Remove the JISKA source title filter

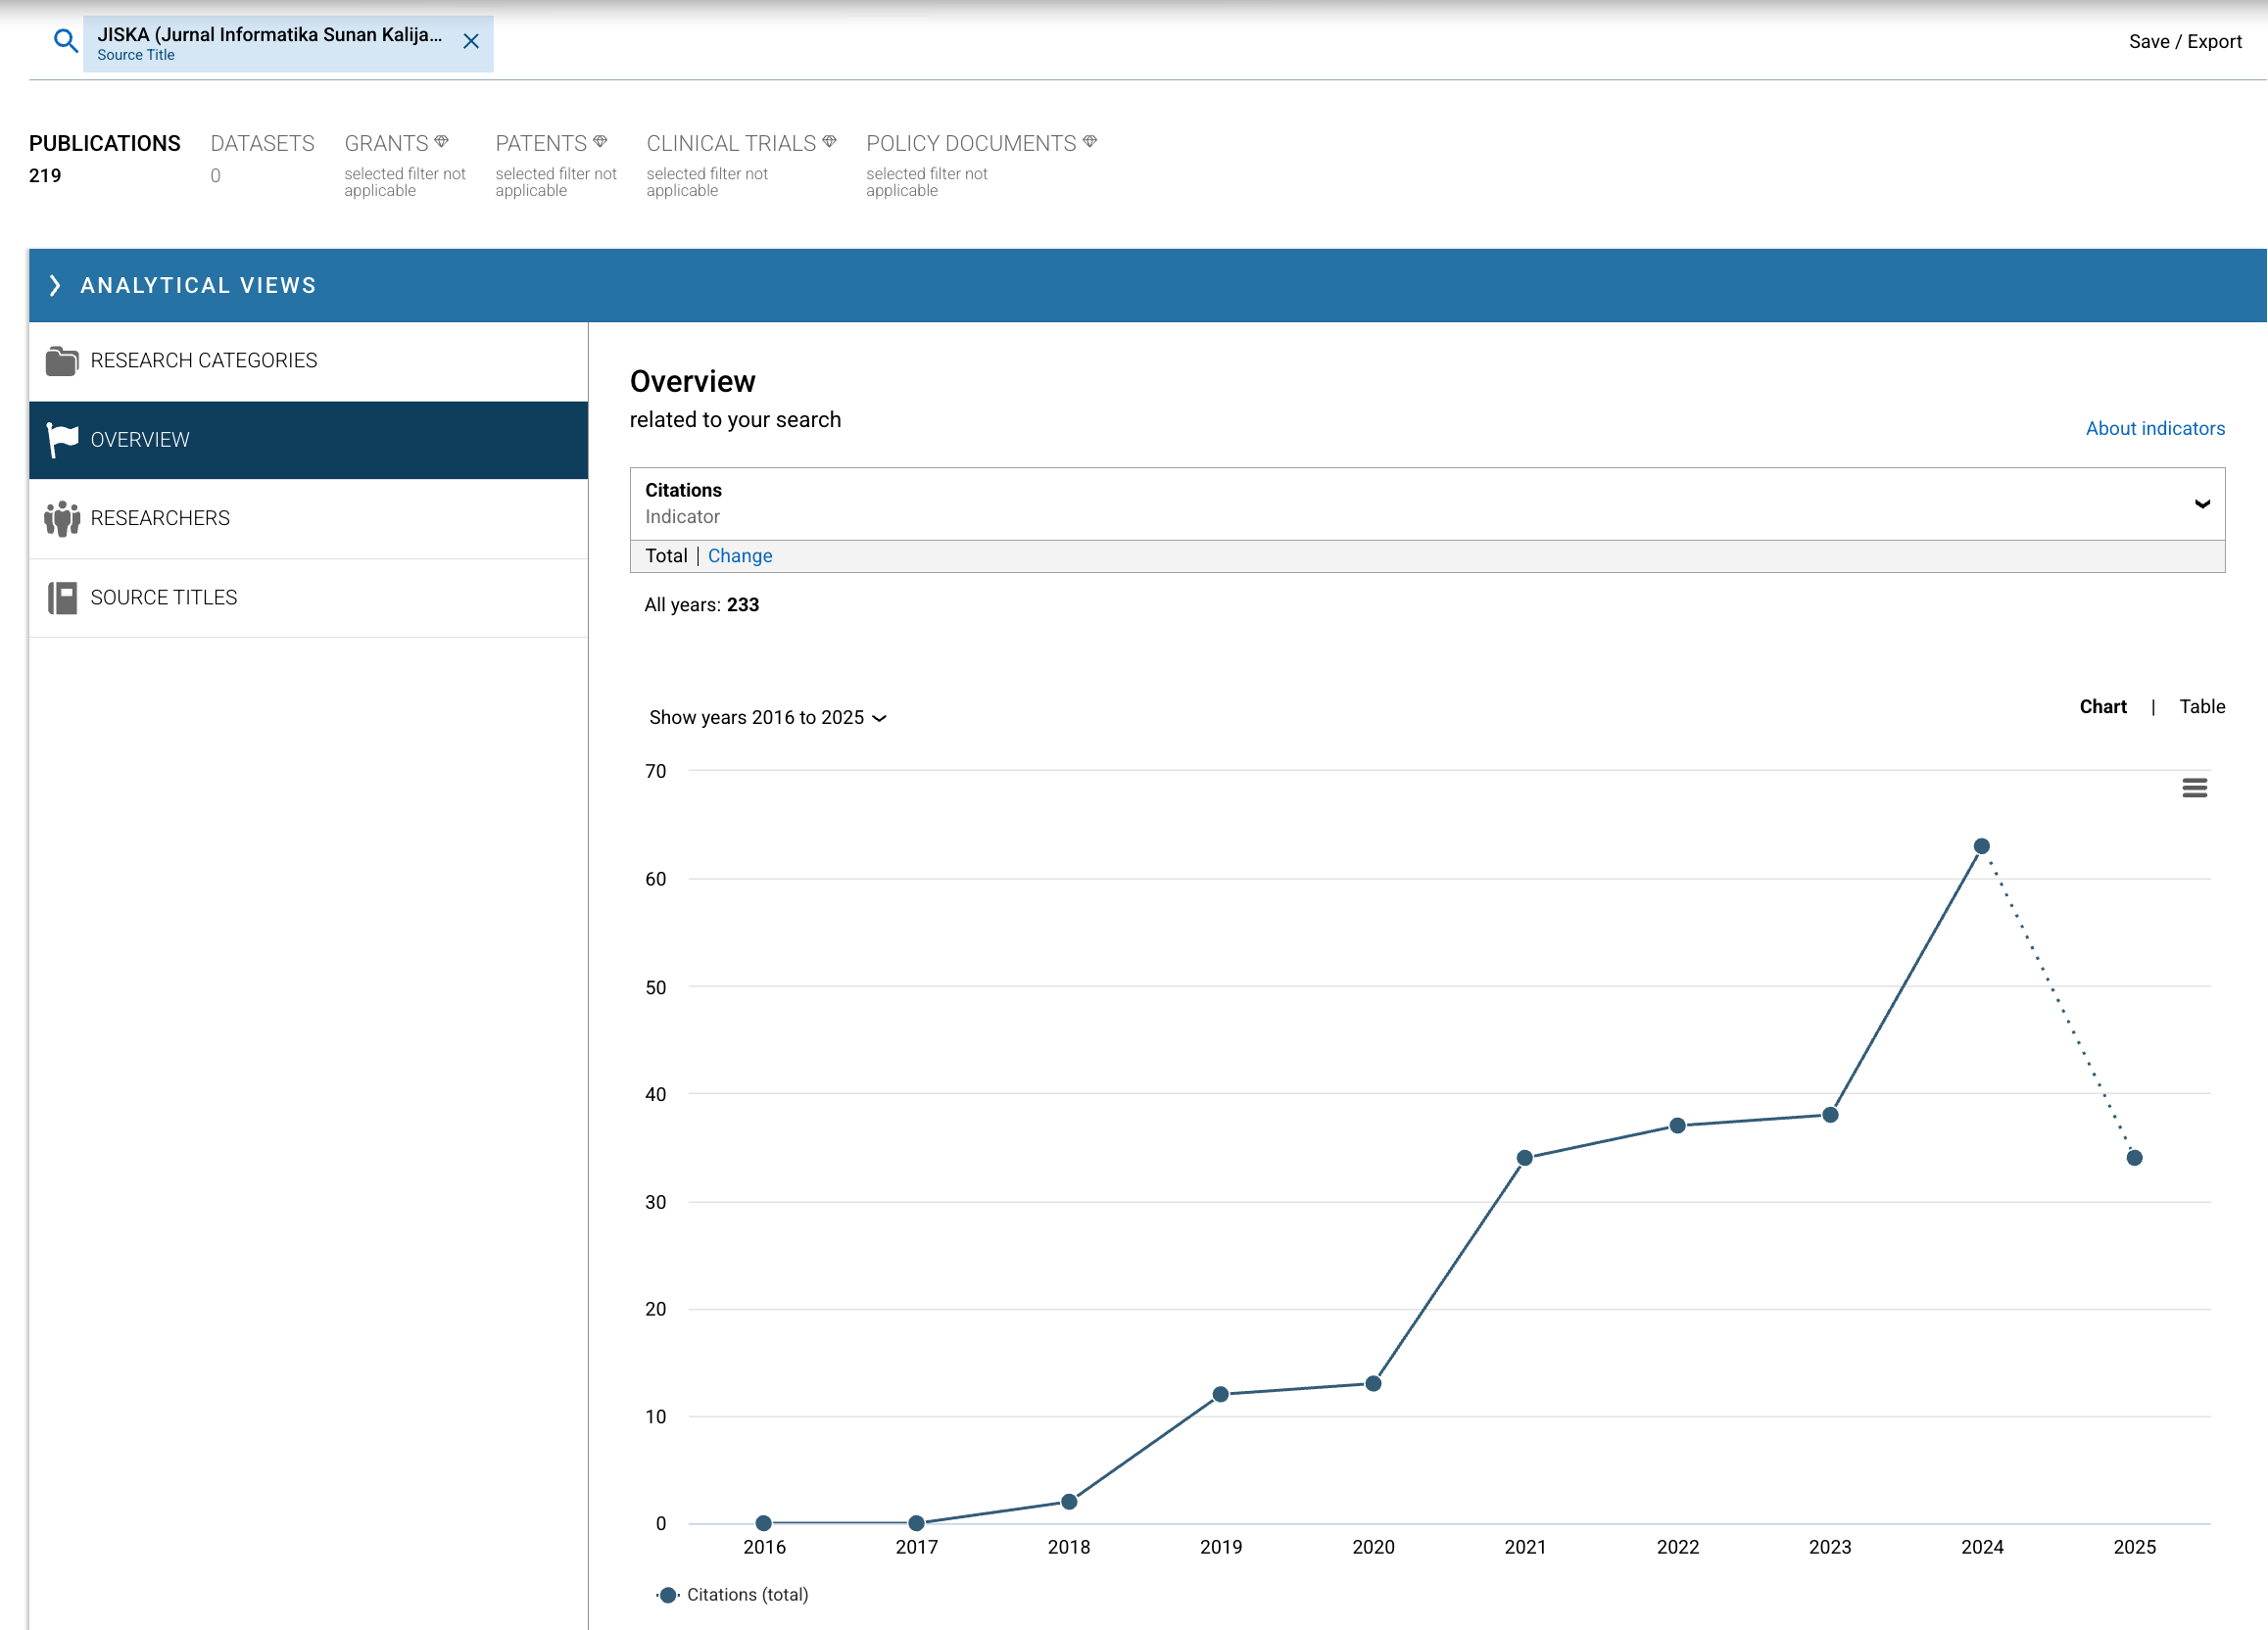(471, 41)
